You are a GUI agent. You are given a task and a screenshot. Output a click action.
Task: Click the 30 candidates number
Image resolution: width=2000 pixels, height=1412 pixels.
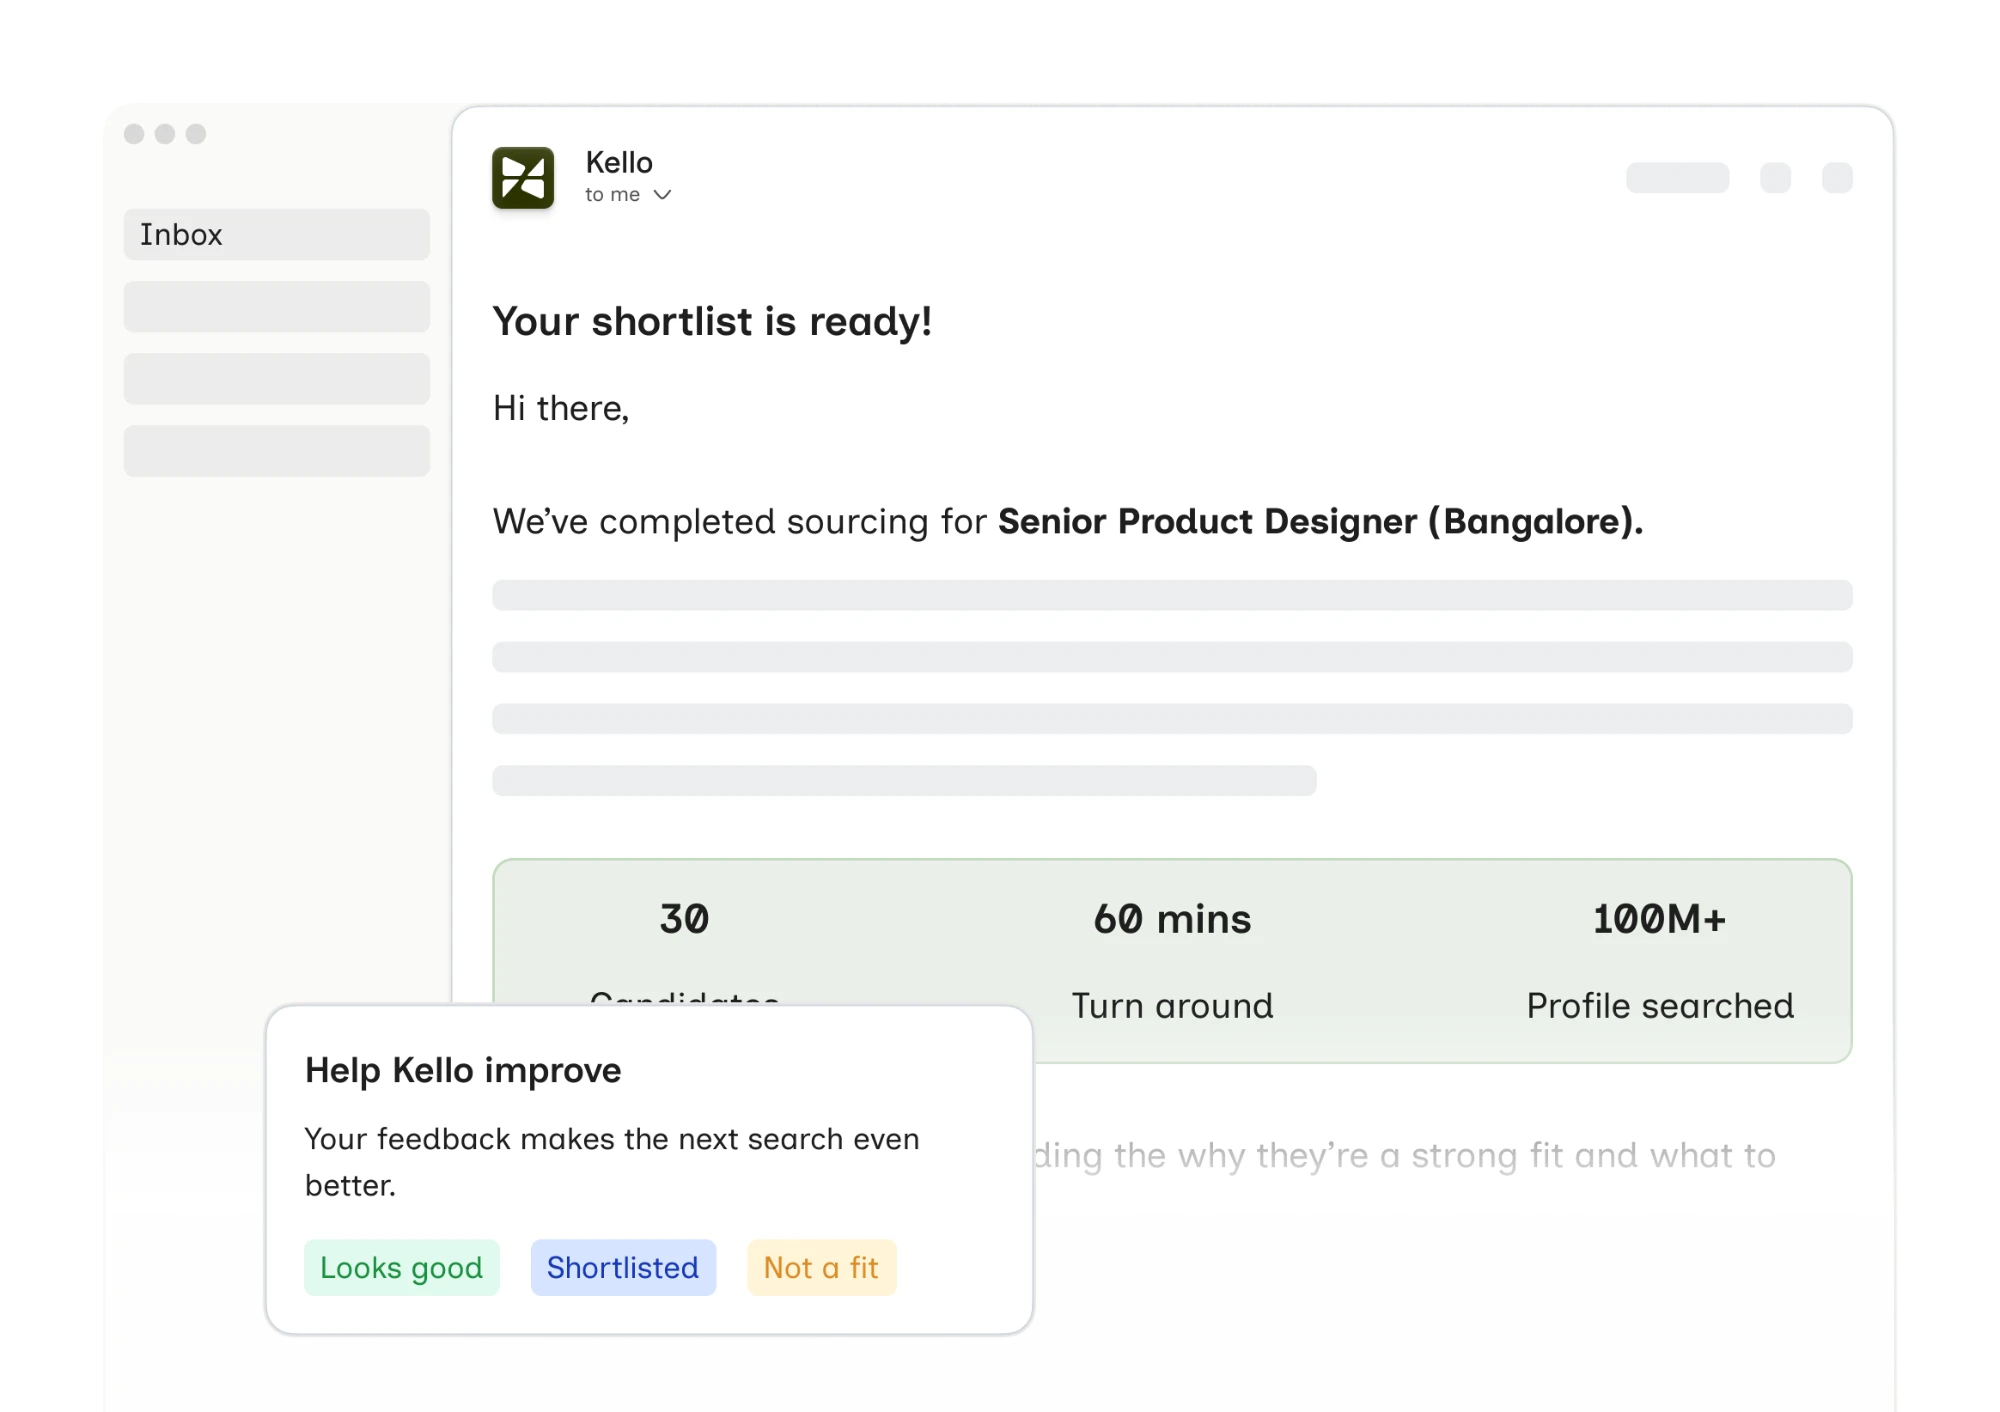[684, 919]
